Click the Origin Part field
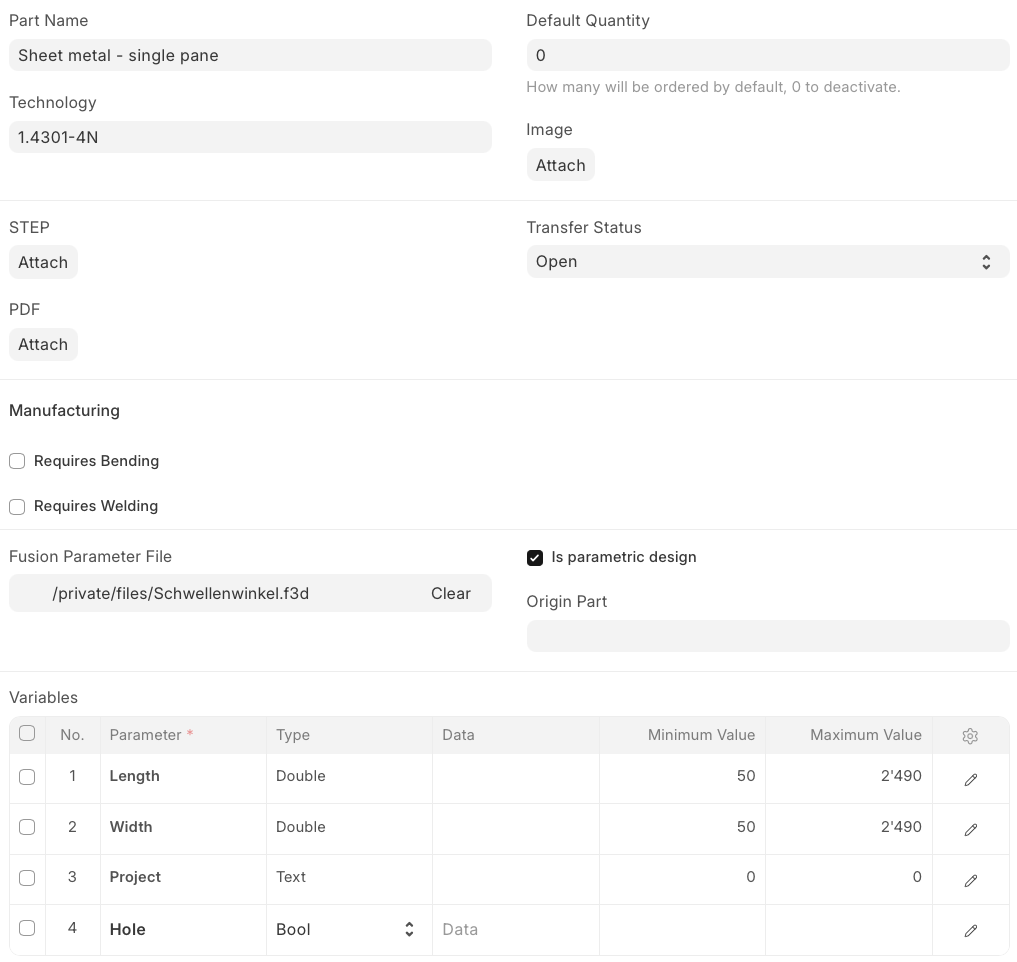This screenshot has width=1017, height=962. point(768,636)
